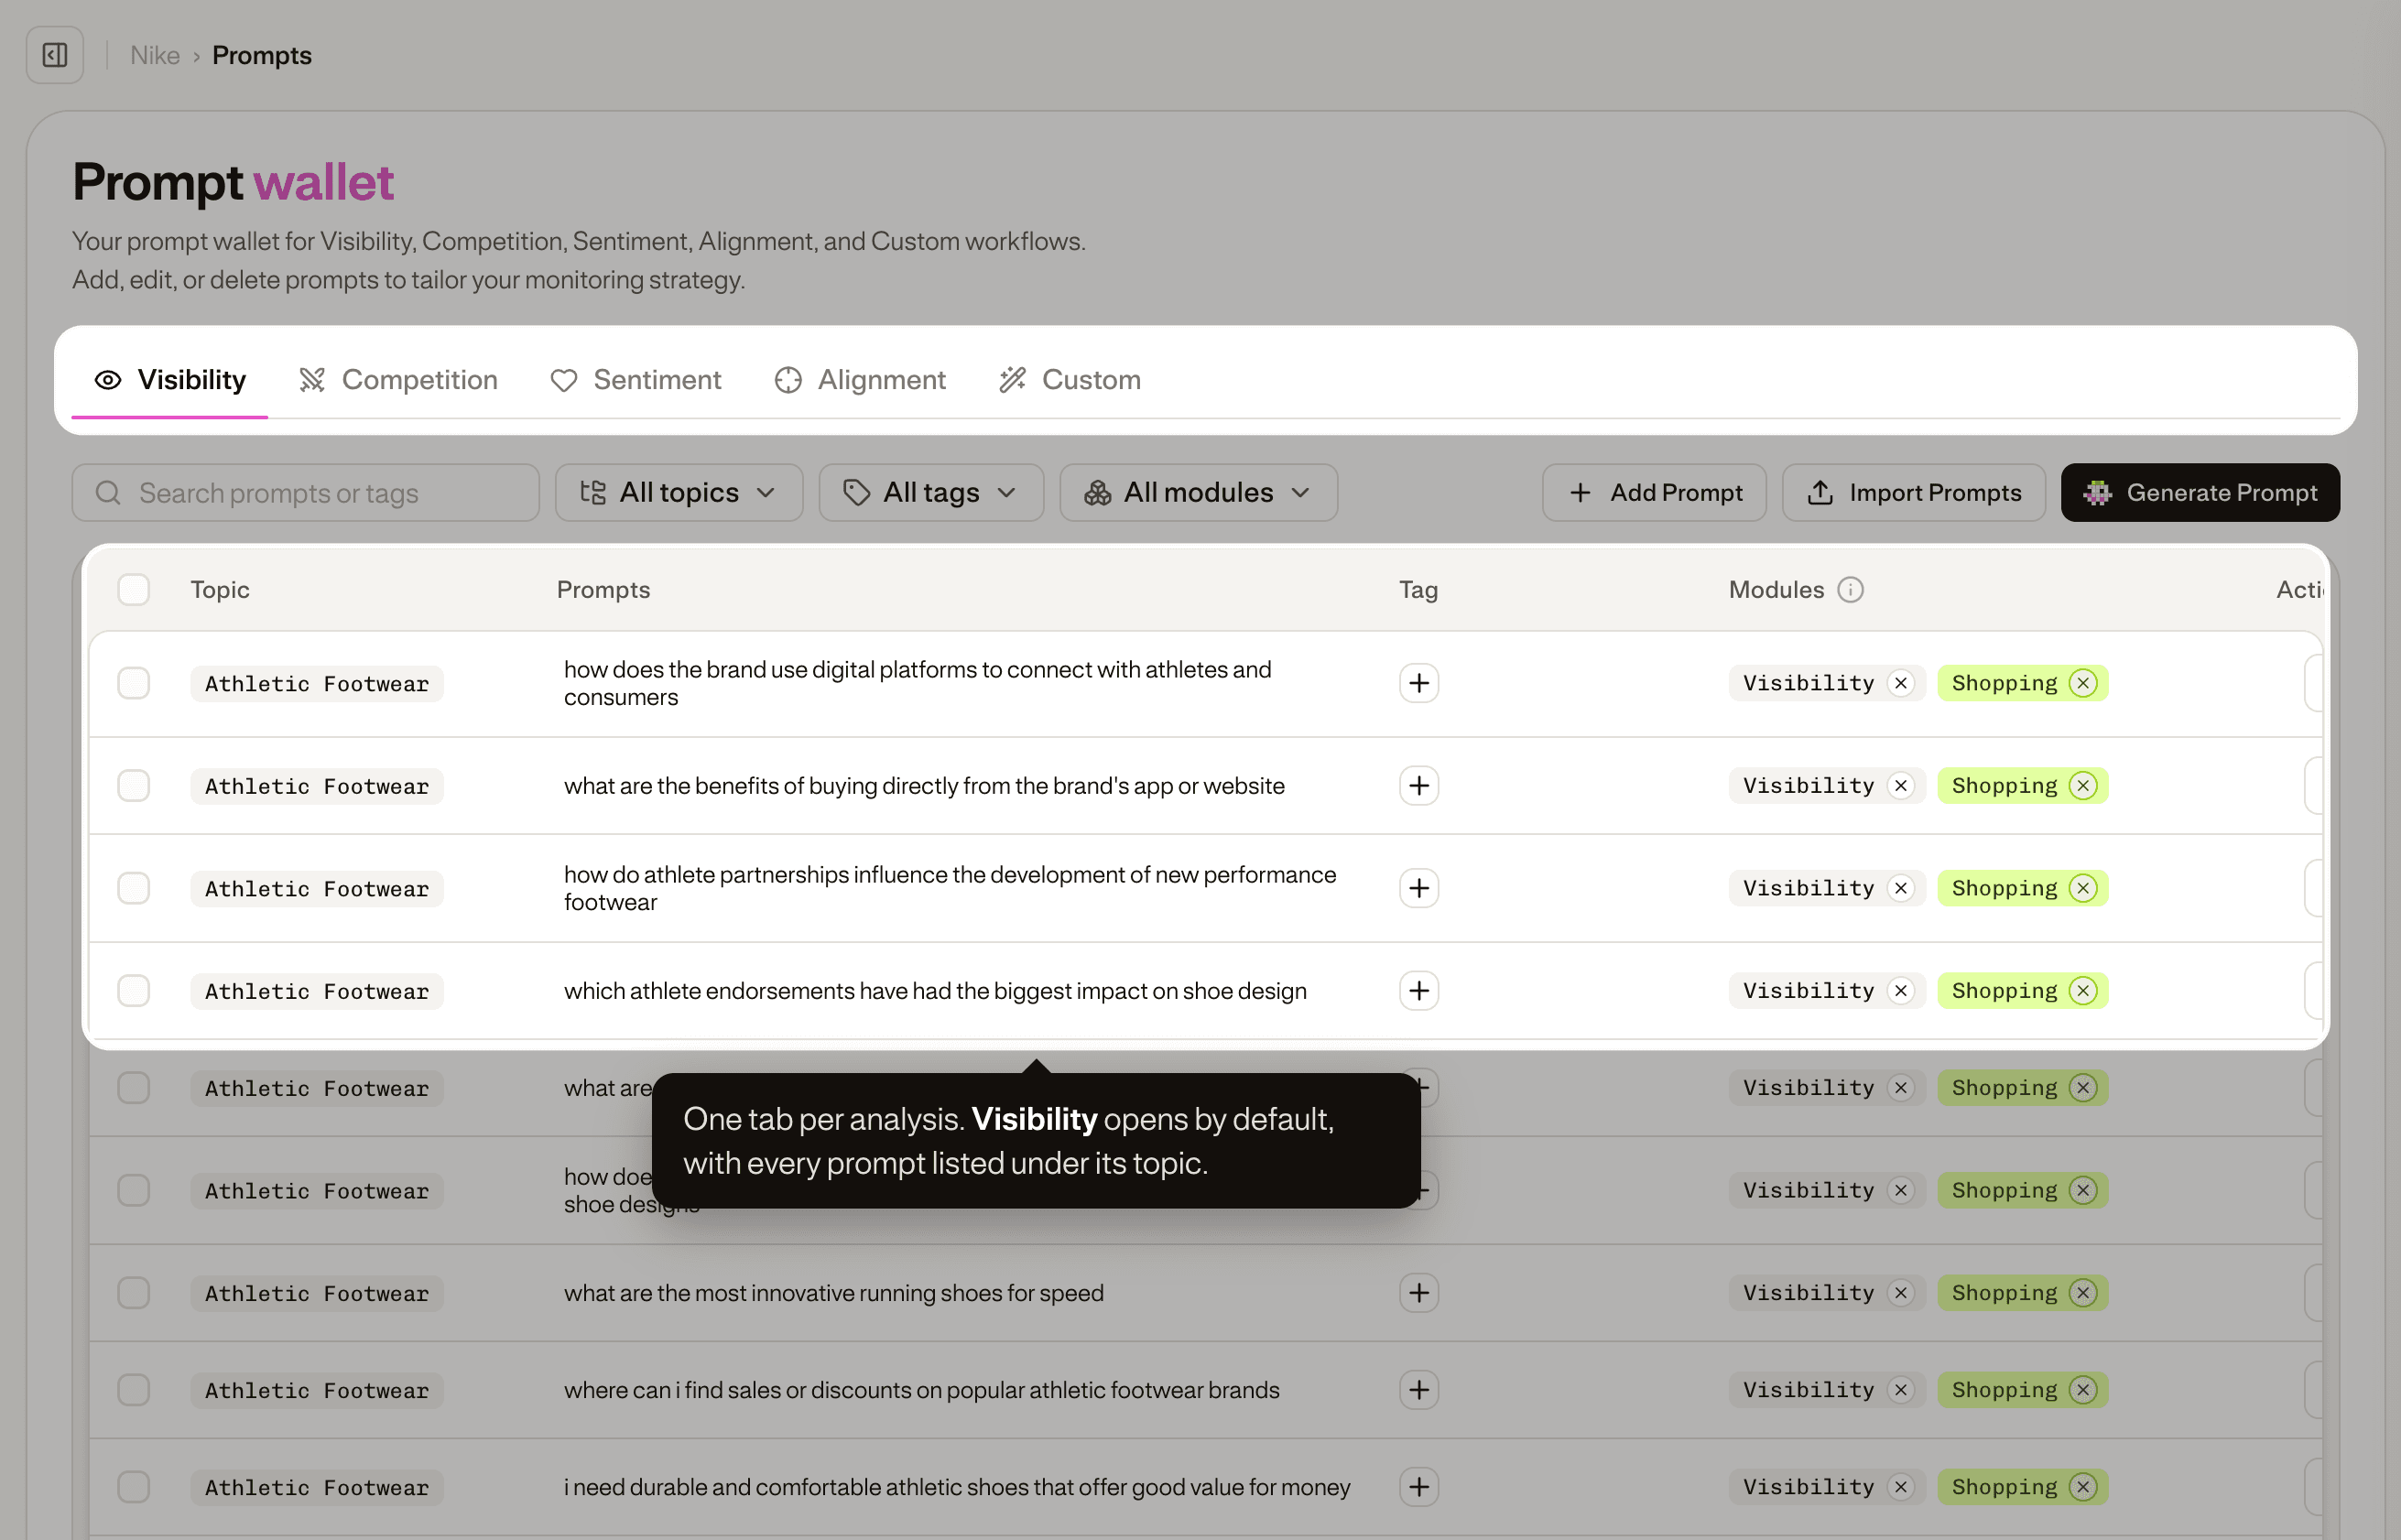Toggle the sidebar panel icon
The height and width of the screenshot is (1540, 2401).
coord(55,55)
